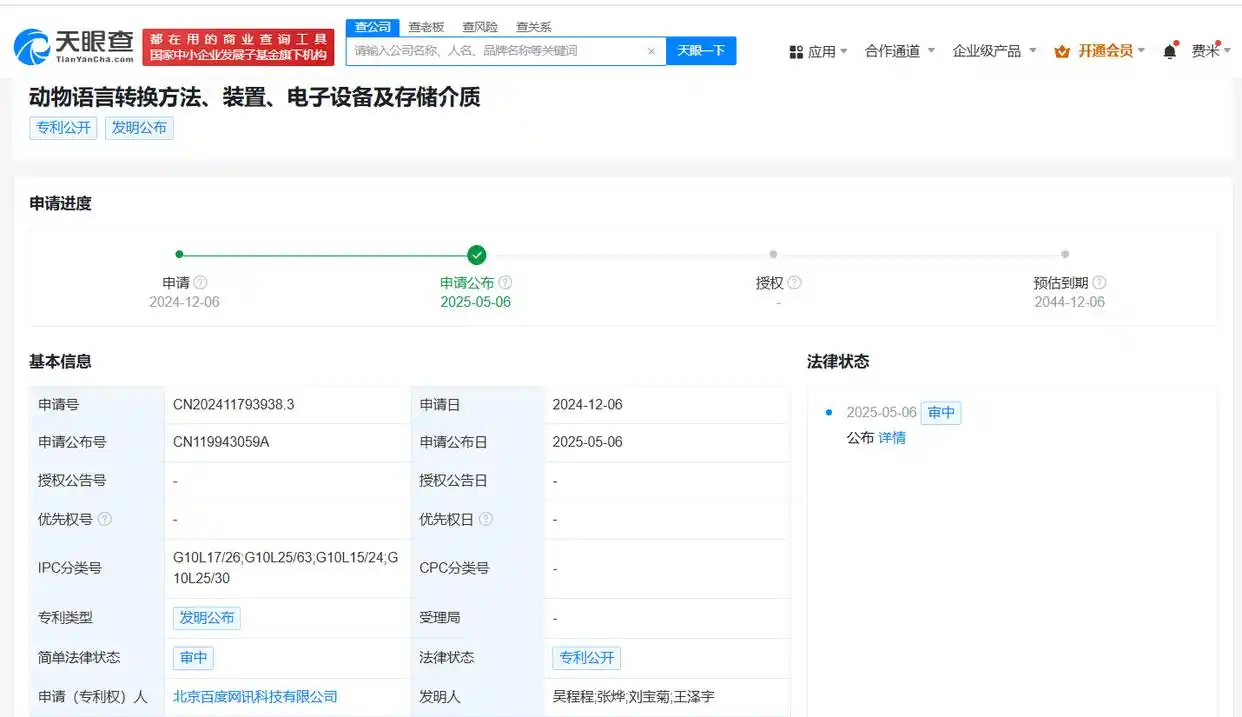Show help for 预估到期 question mark icon
1242x717 pixels.
click(x=1099, y=283)
